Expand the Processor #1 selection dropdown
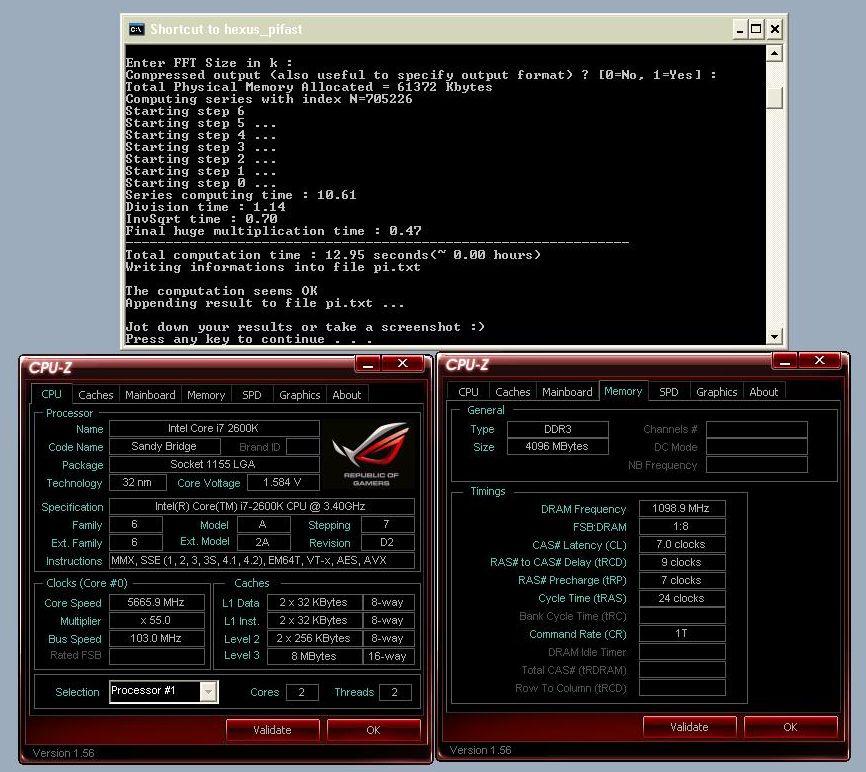Viewport: 866px width, 772px height. pos(208,691)
